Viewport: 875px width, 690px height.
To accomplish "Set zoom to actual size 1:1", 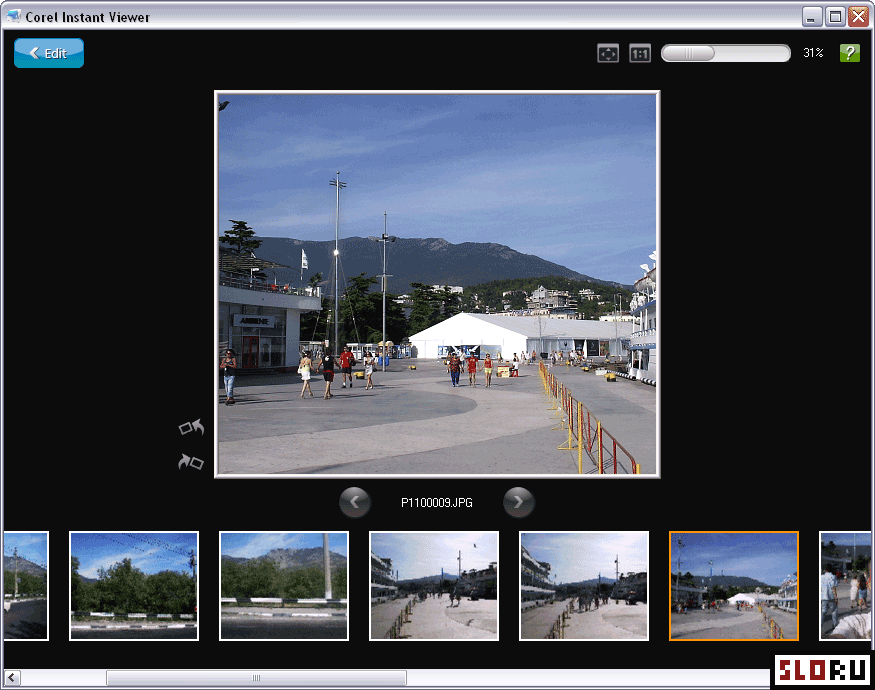I will pyautogui.click(x=640, y=54).
